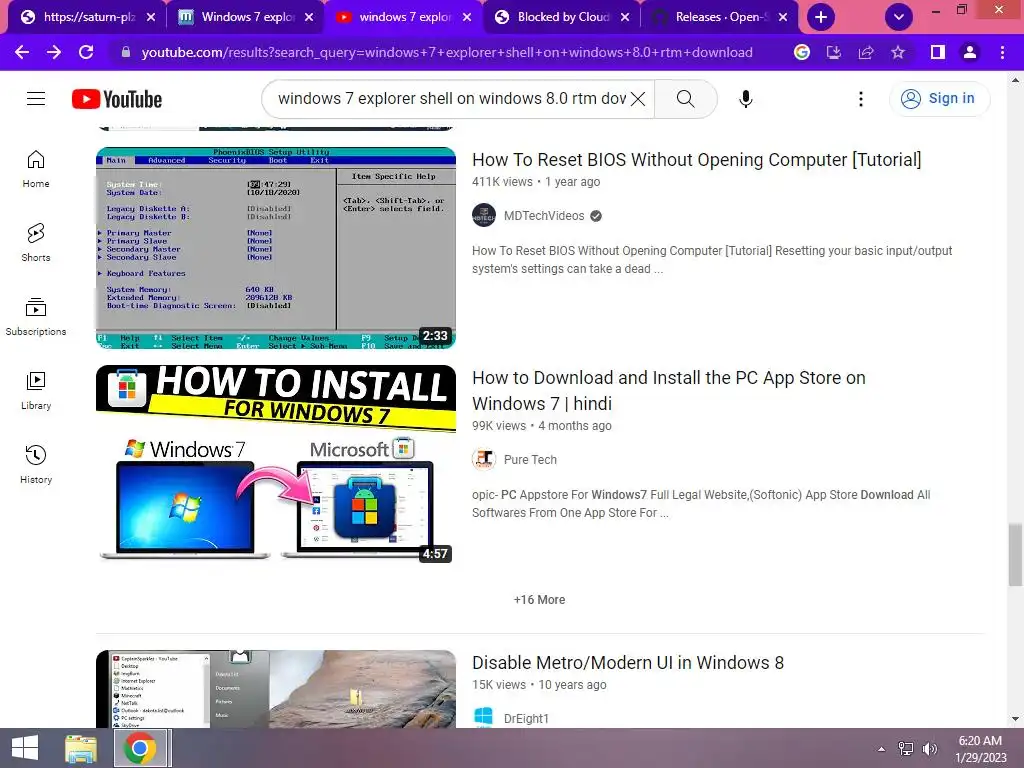Expand the +16 More results
Screen dimensions: 1024x768
(x=539, y=600)
